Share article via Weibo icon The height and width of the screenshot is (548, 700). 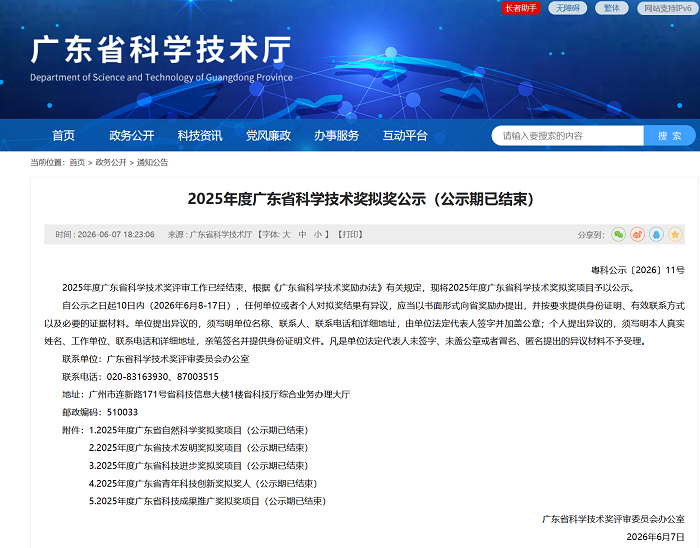coord(638,234)
